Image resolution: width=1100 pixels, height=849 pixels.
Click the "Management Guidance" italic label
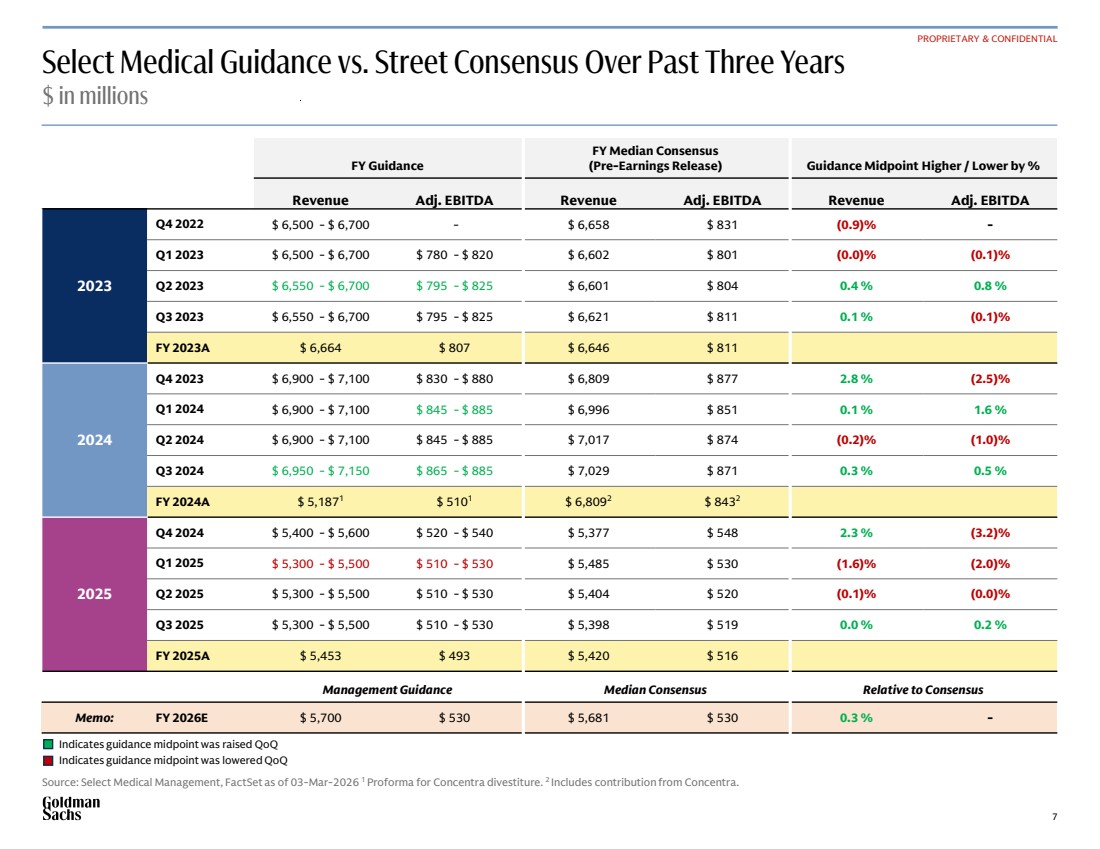click(x=387, y=690)
